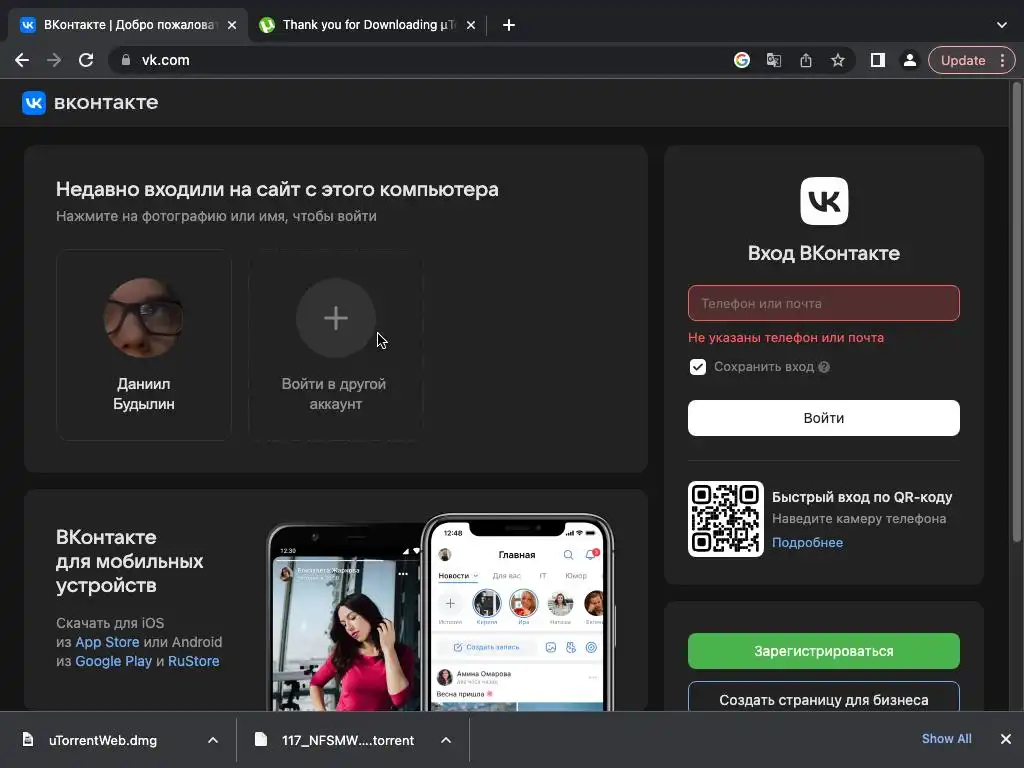Select the Даниил Будылин account photo

[144, 318]
